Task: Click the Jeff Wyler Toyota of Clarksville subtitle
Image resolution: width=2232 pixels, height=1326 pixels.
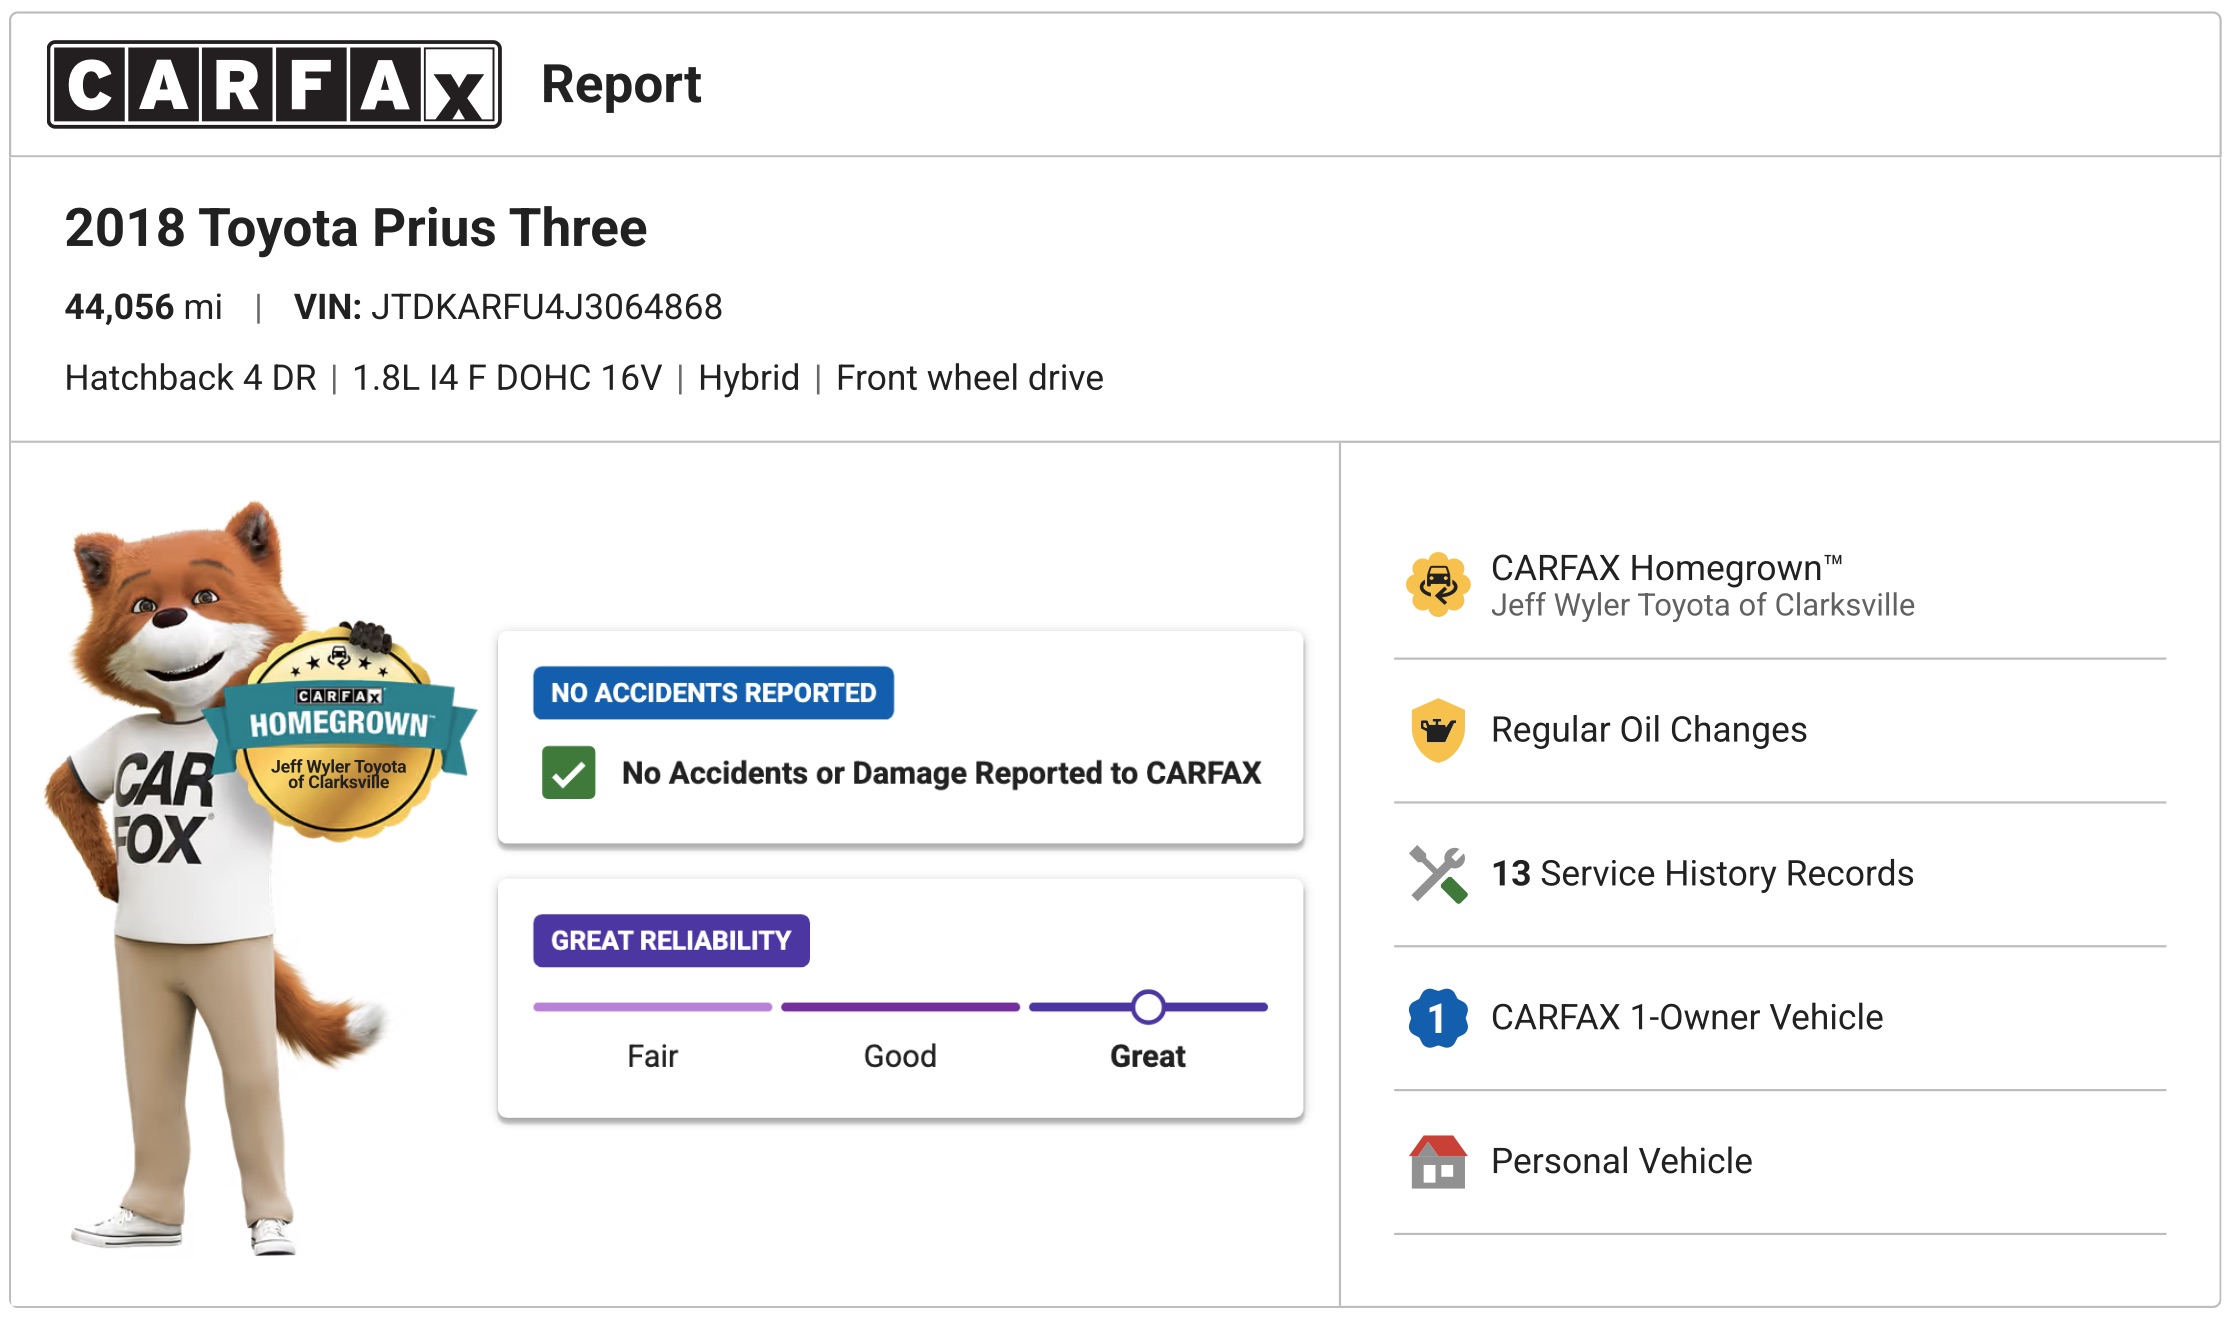Action: click(1702, 605)
